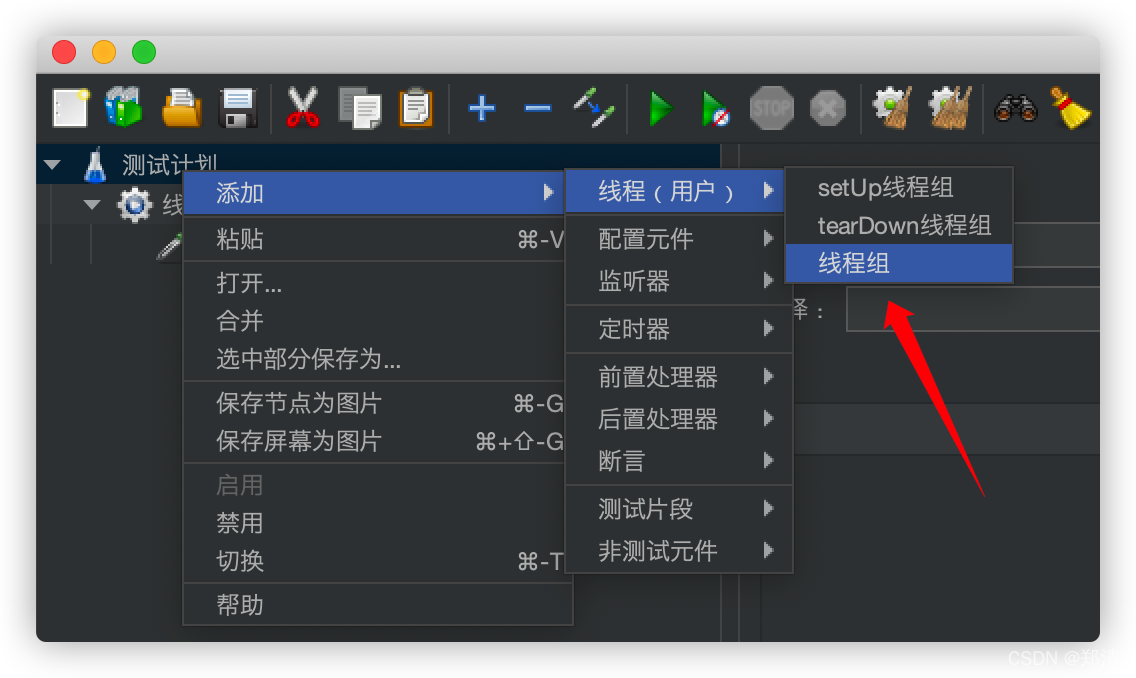Open the 添加 submenu
Image resolution: width=1136 pixels, height=678 pixels.
[x=374, y=193]
